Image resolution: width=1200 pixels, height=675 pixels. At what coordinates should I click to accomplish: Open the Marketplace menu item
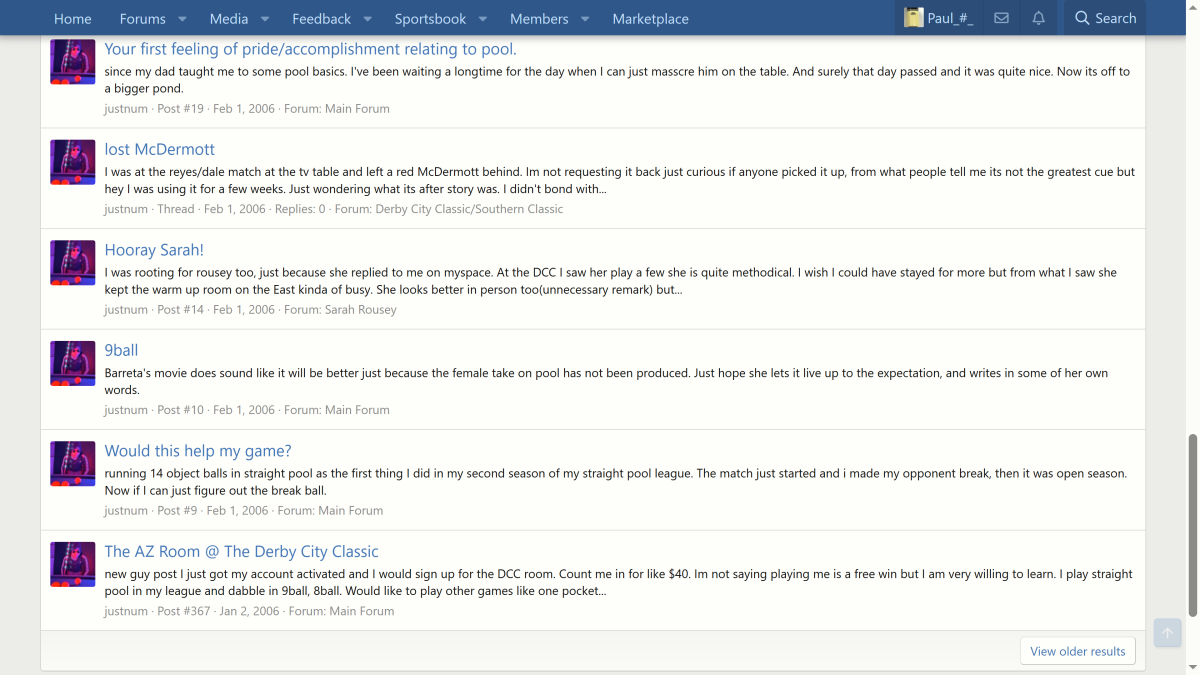[650, 19]
